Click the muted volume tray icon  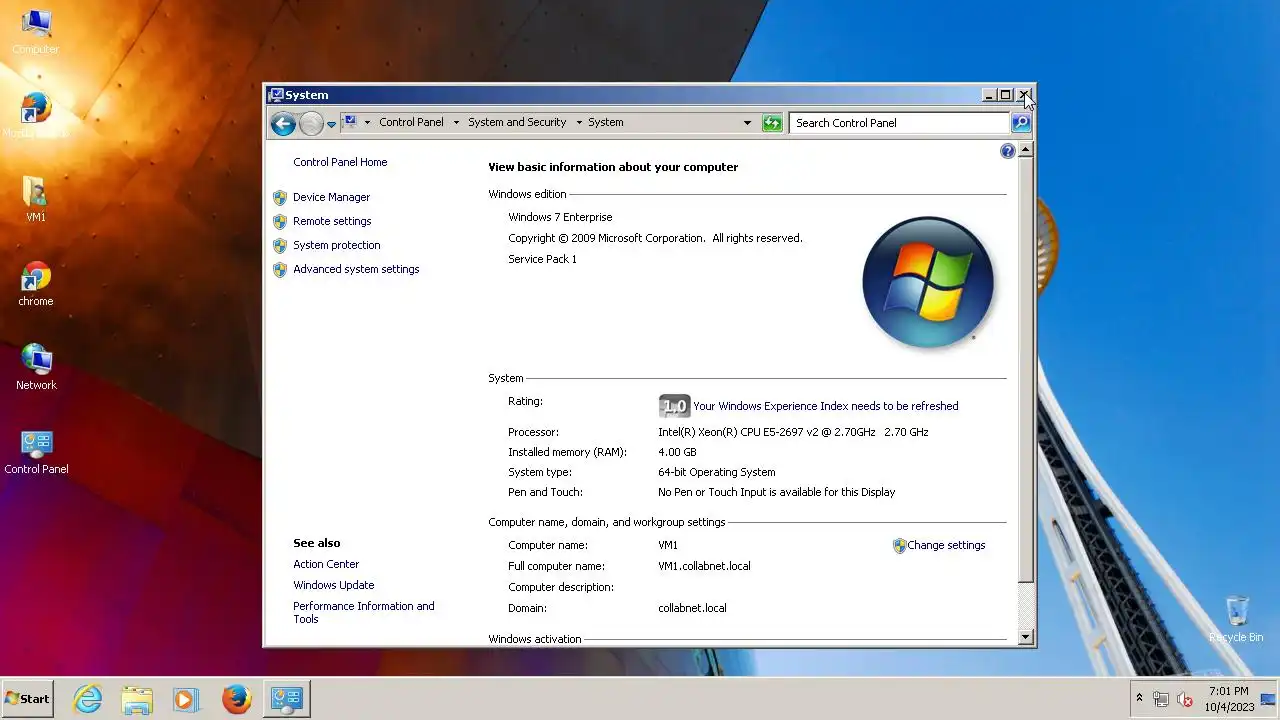pyautogui.click(x=1185, y=700)
